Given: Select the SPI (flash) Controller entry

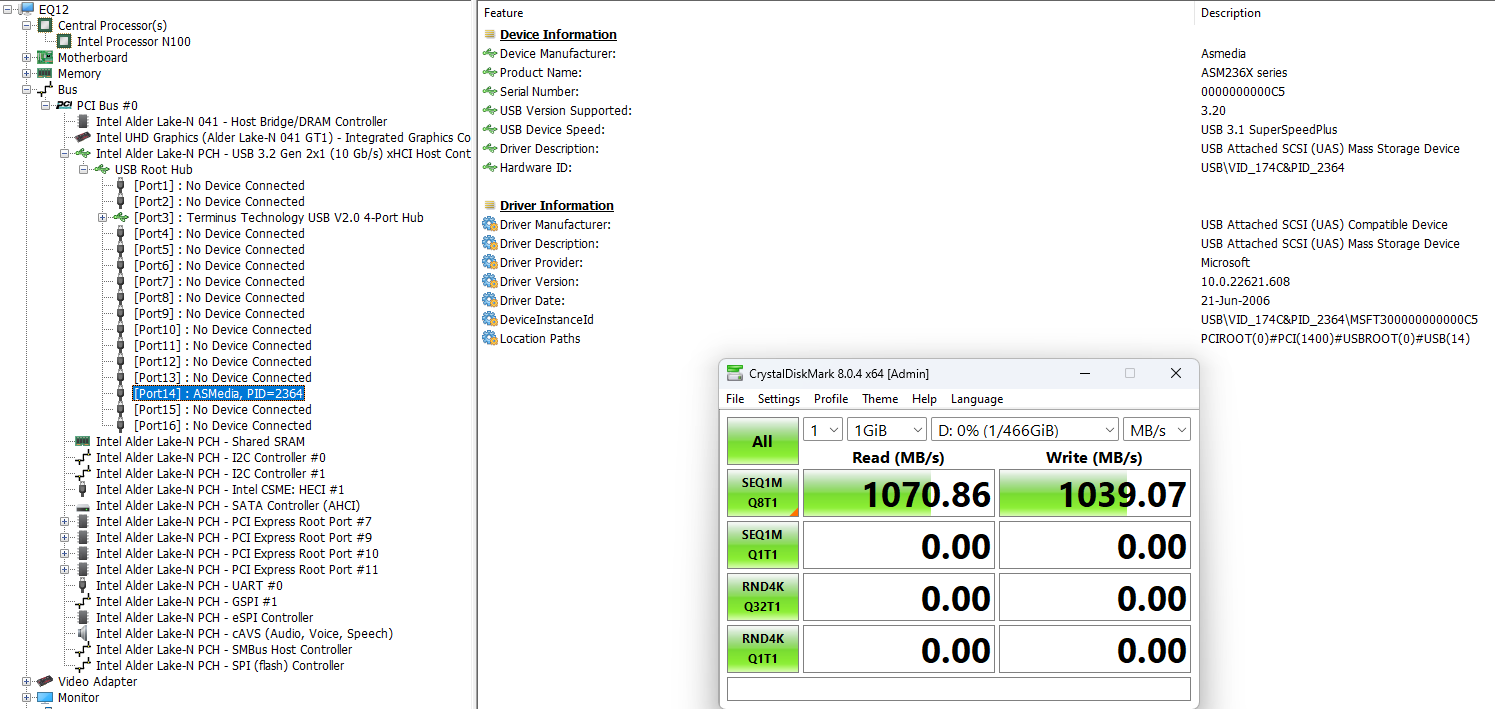Looking at the screenshot, I should (x=220, y=665).
